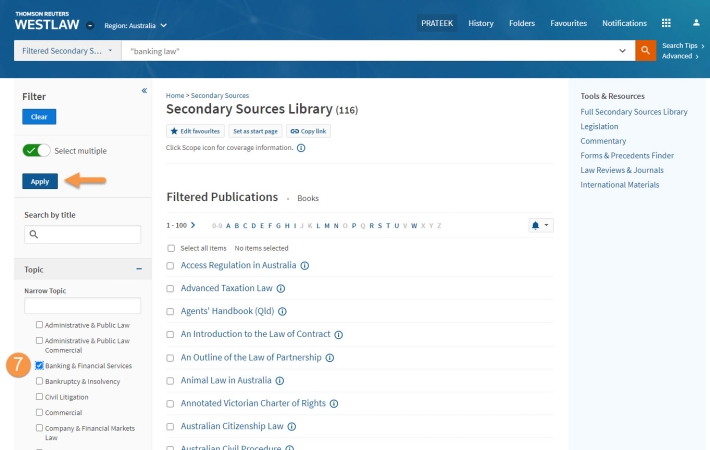Check Civil Litigation topic
This screenshot has height=450, width=710.
coord(39,397)
